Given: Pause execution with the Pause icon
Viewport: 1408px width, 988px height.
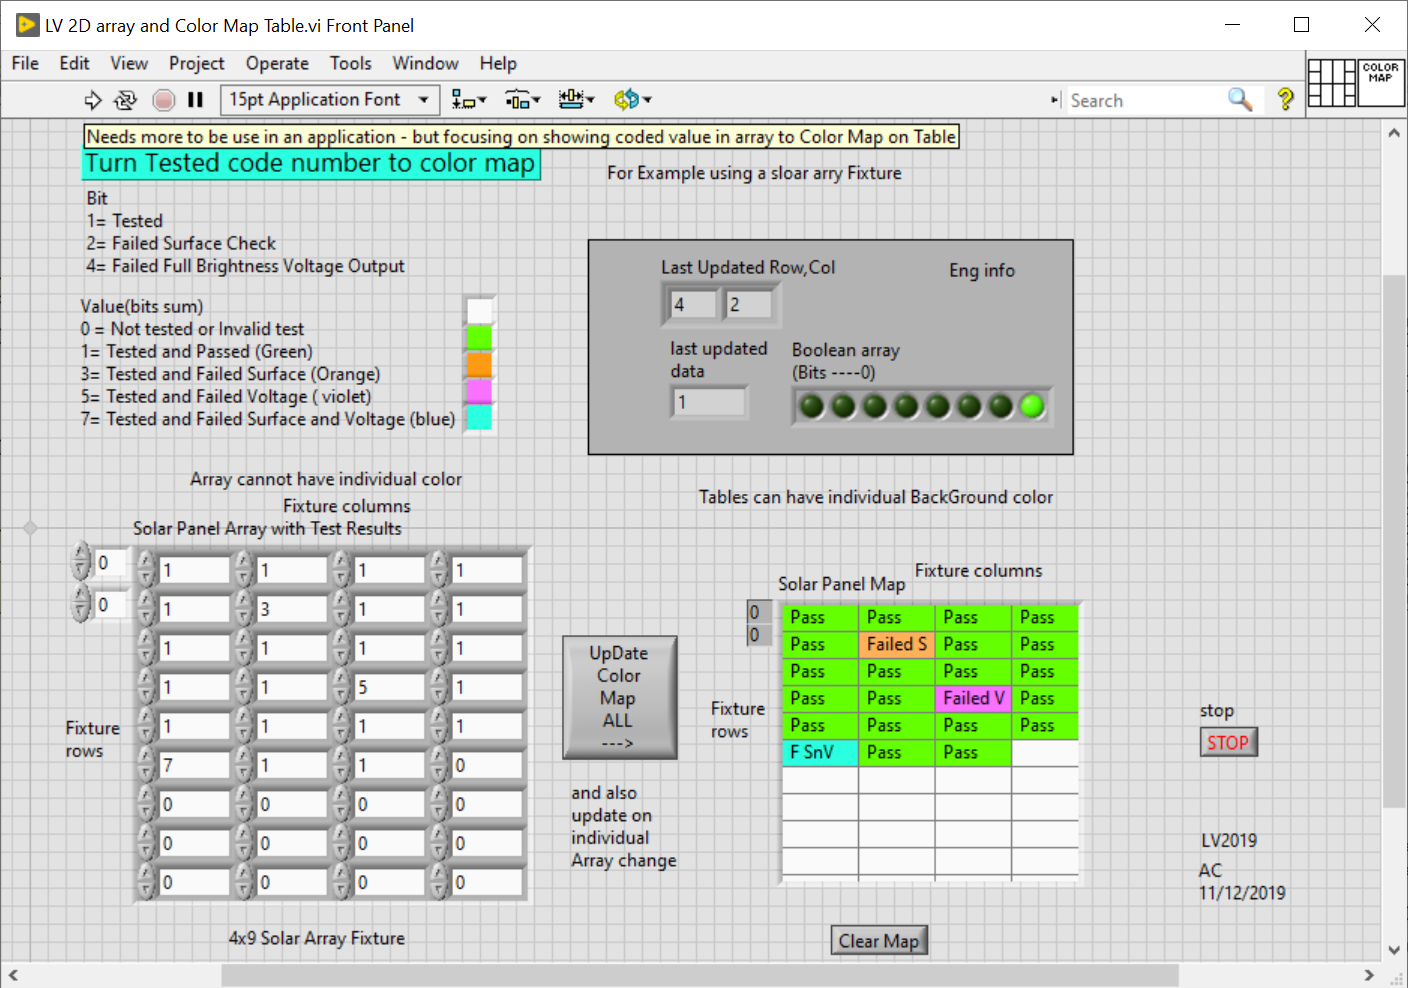Looking at the screenshot, I should [x=196, y=100].
